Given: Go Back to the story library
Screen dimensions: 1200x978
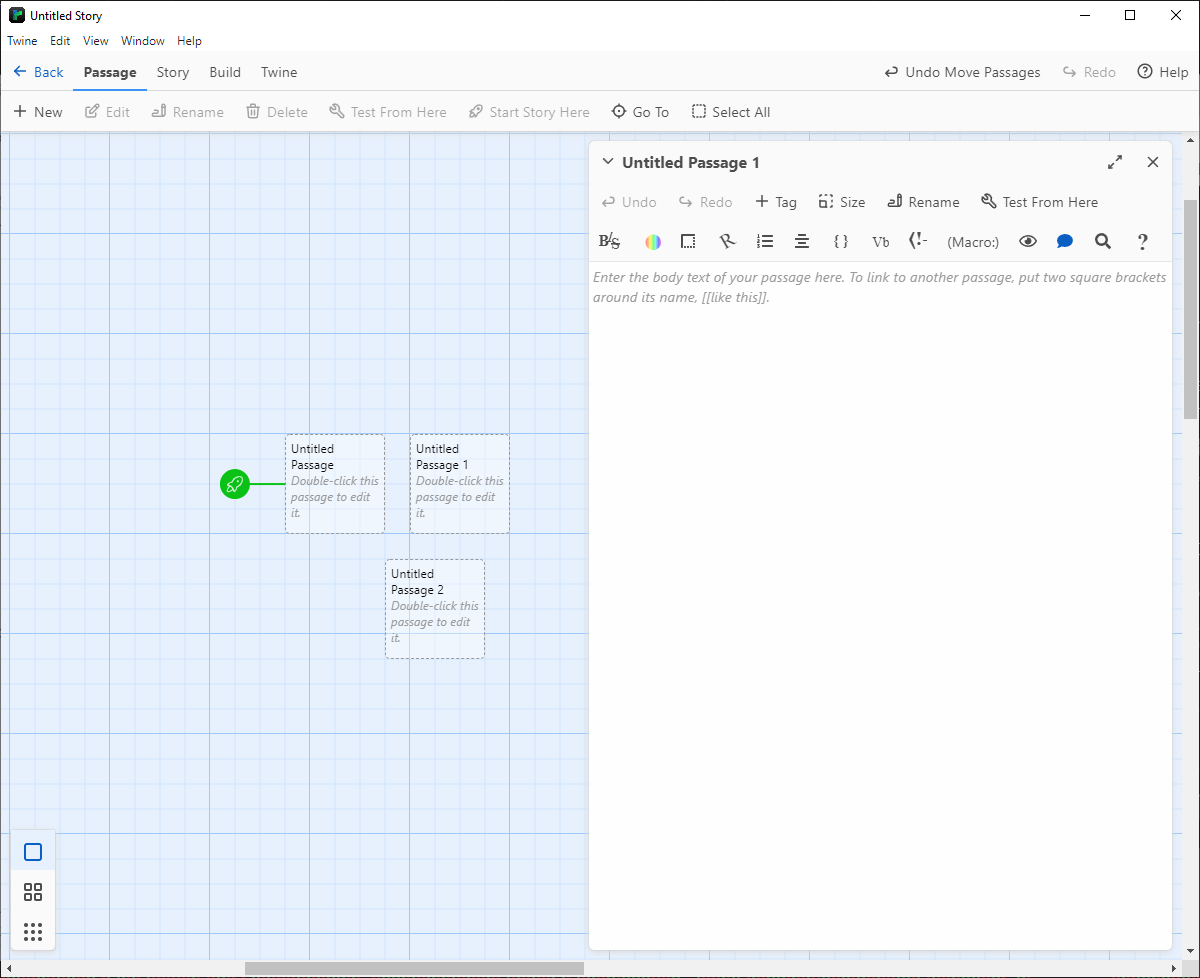Looking at the screenshot, I should (39, 72).
